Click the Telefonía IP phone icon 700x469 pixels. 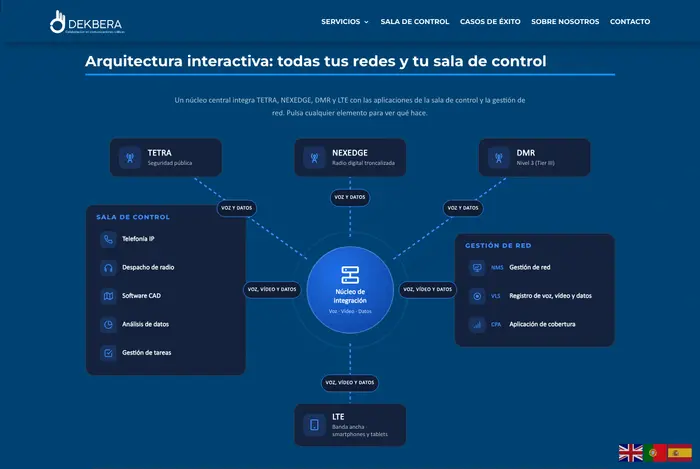[108, 239]
